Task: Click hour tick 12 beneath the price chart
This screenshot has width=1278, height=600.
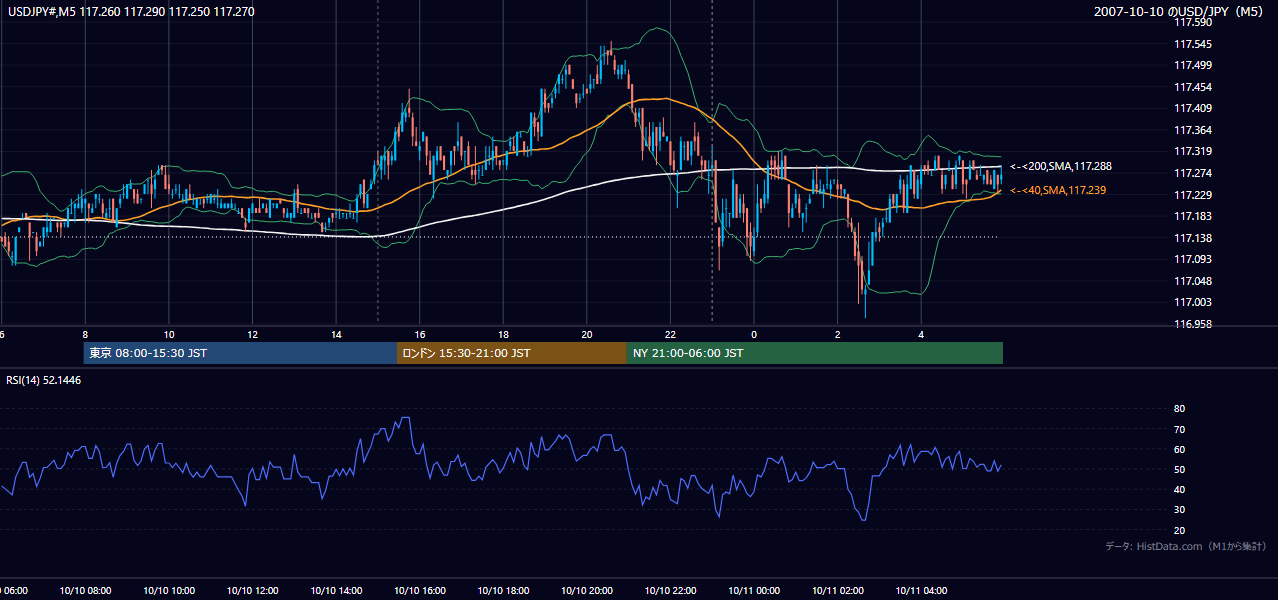Action: [252, 334]
